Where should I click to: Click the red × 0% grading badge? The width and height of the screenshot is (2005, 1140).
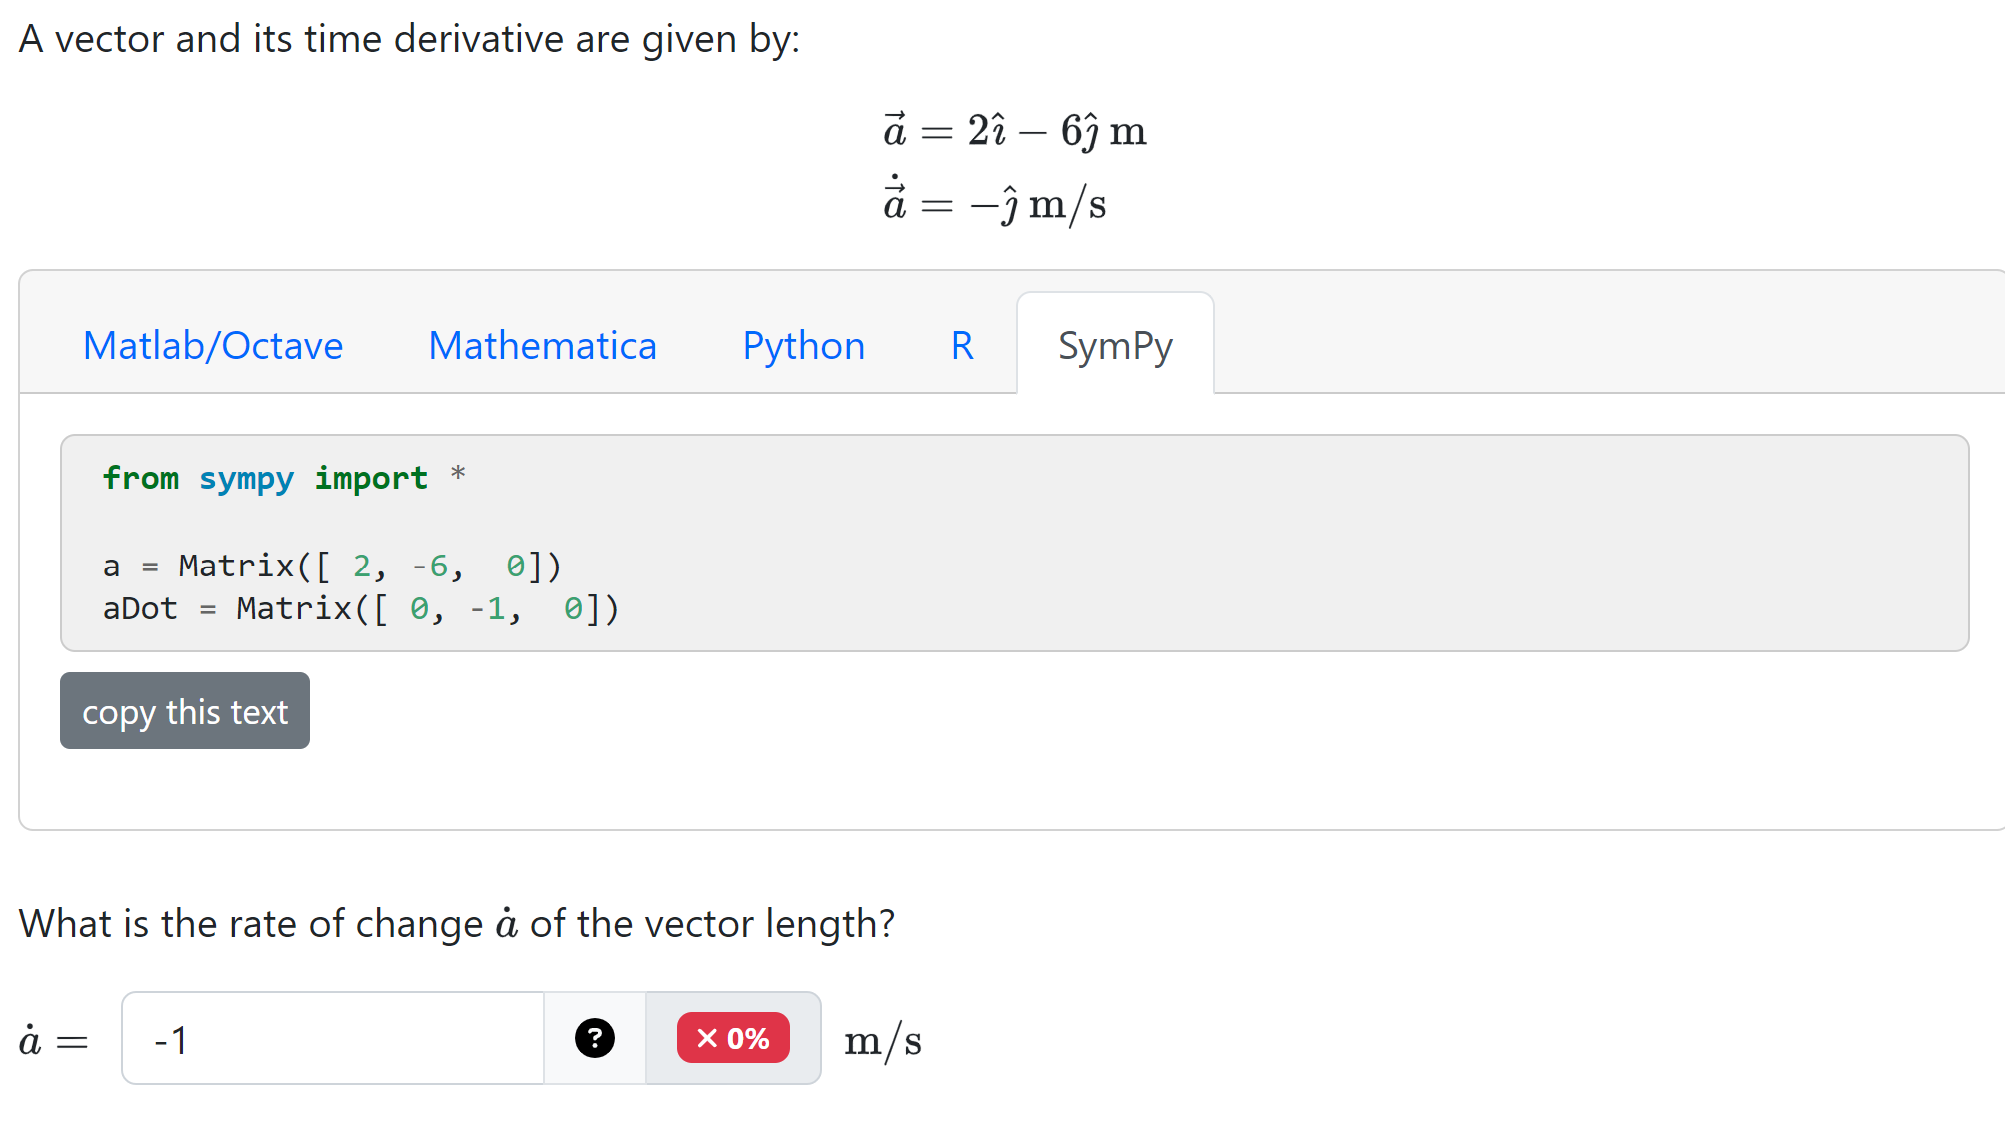[733, 1038]
